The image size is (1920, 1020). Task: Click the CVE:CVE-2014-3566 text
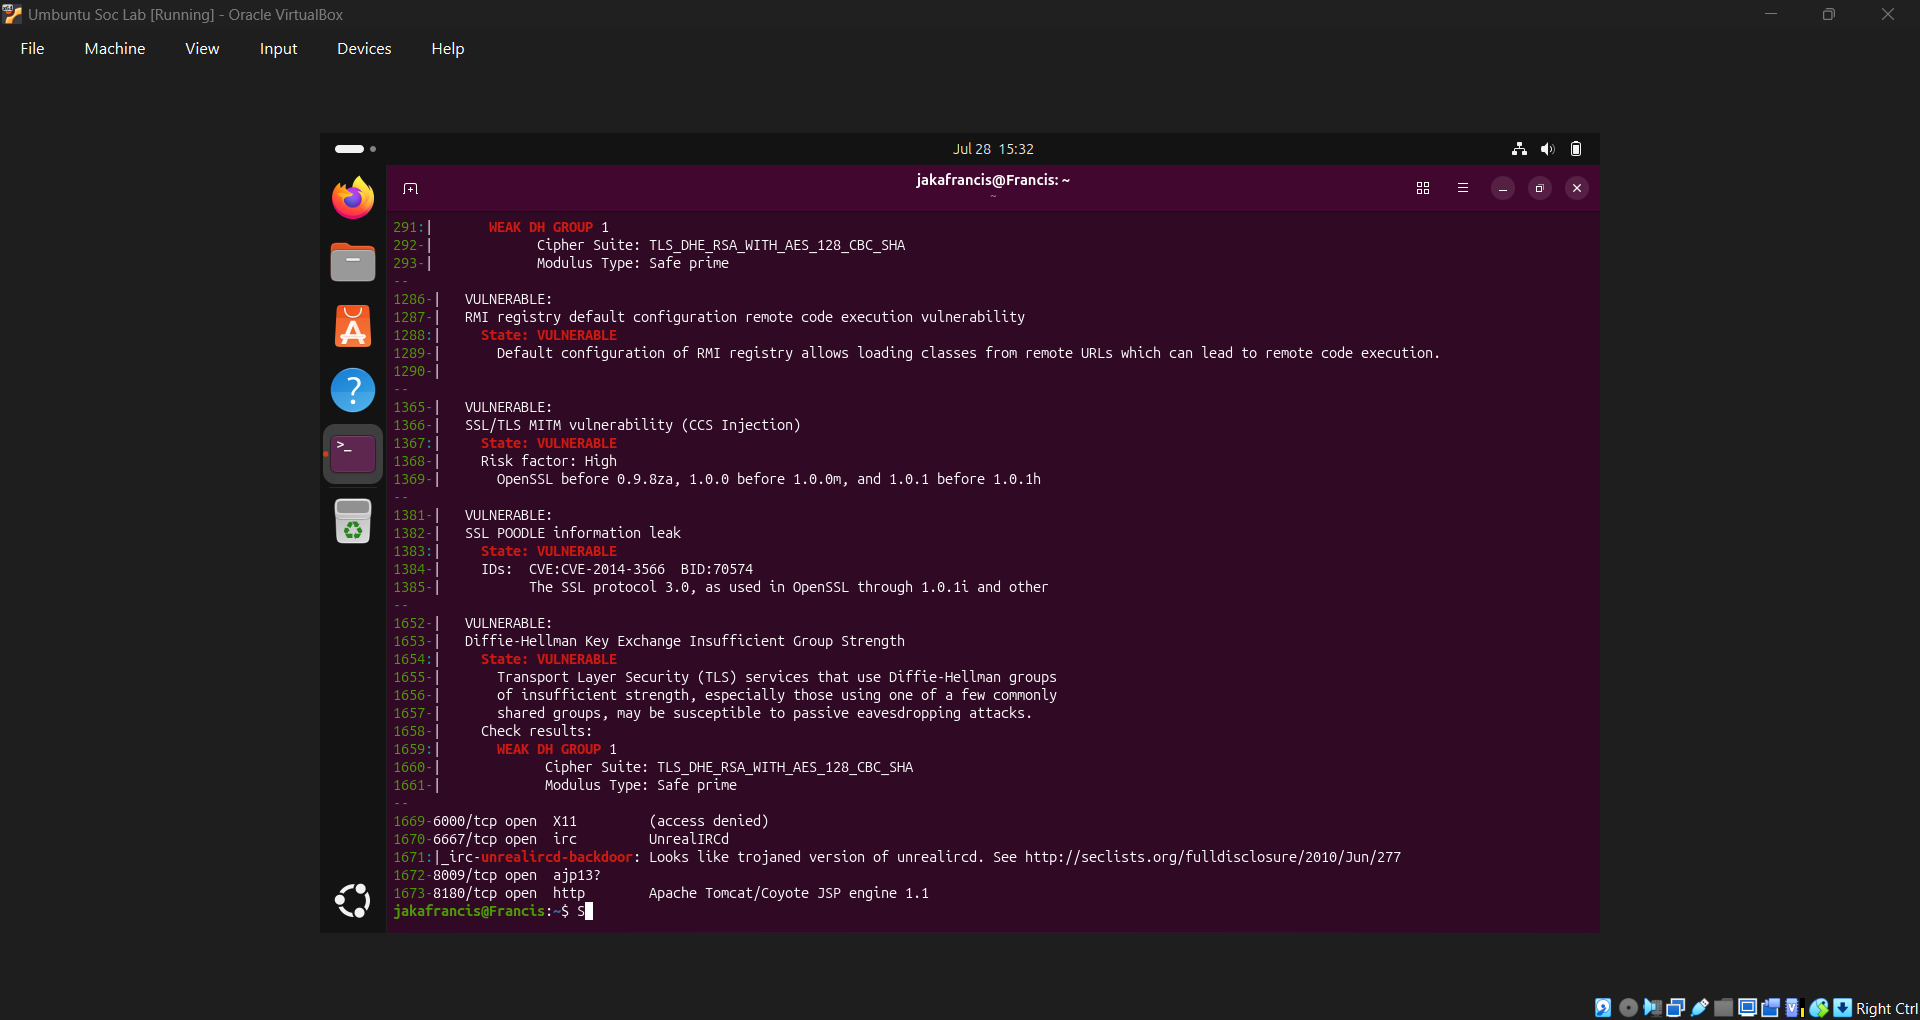click(597, 569)
